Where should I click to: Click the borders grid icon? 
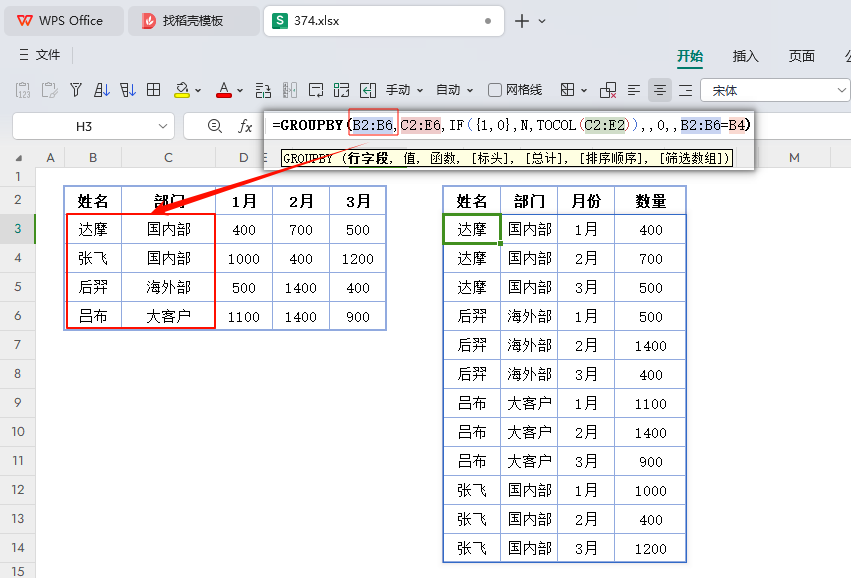(x=568, y=90)
